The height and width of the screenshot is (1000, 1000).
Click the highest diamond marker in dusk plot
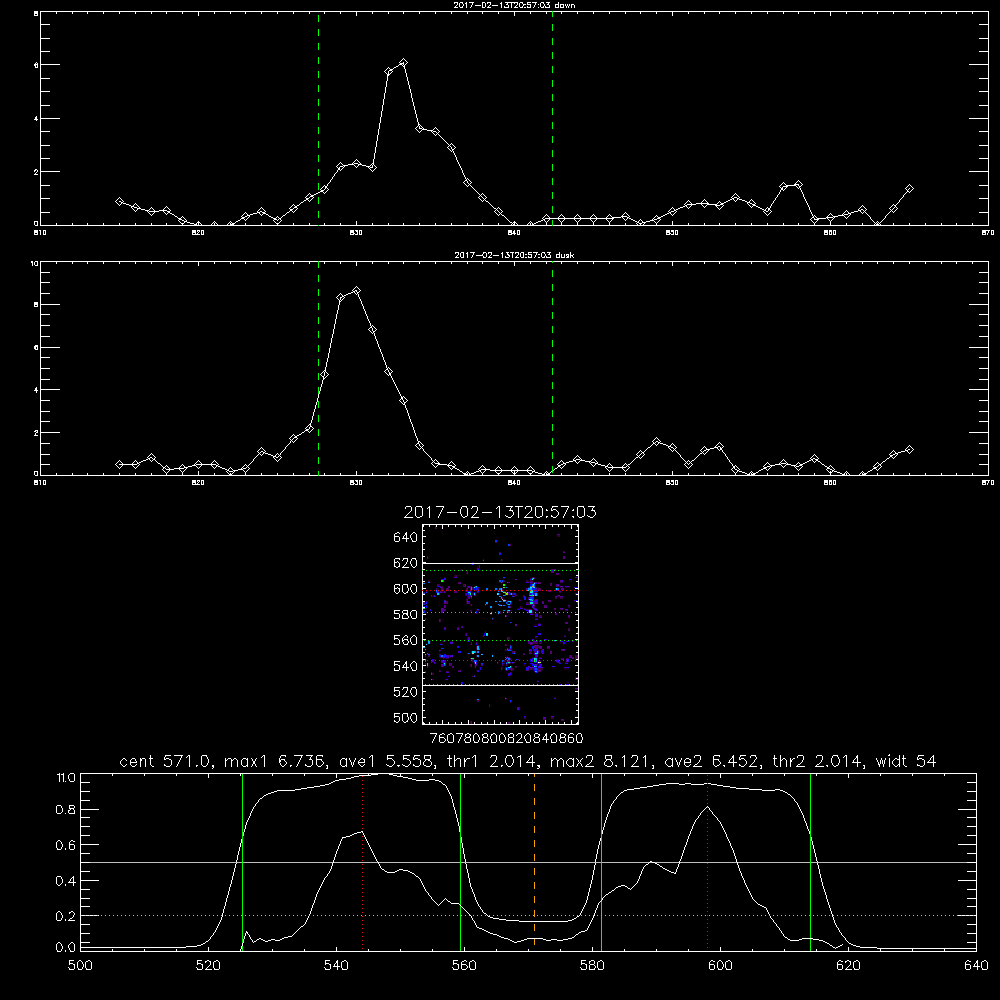357,291
